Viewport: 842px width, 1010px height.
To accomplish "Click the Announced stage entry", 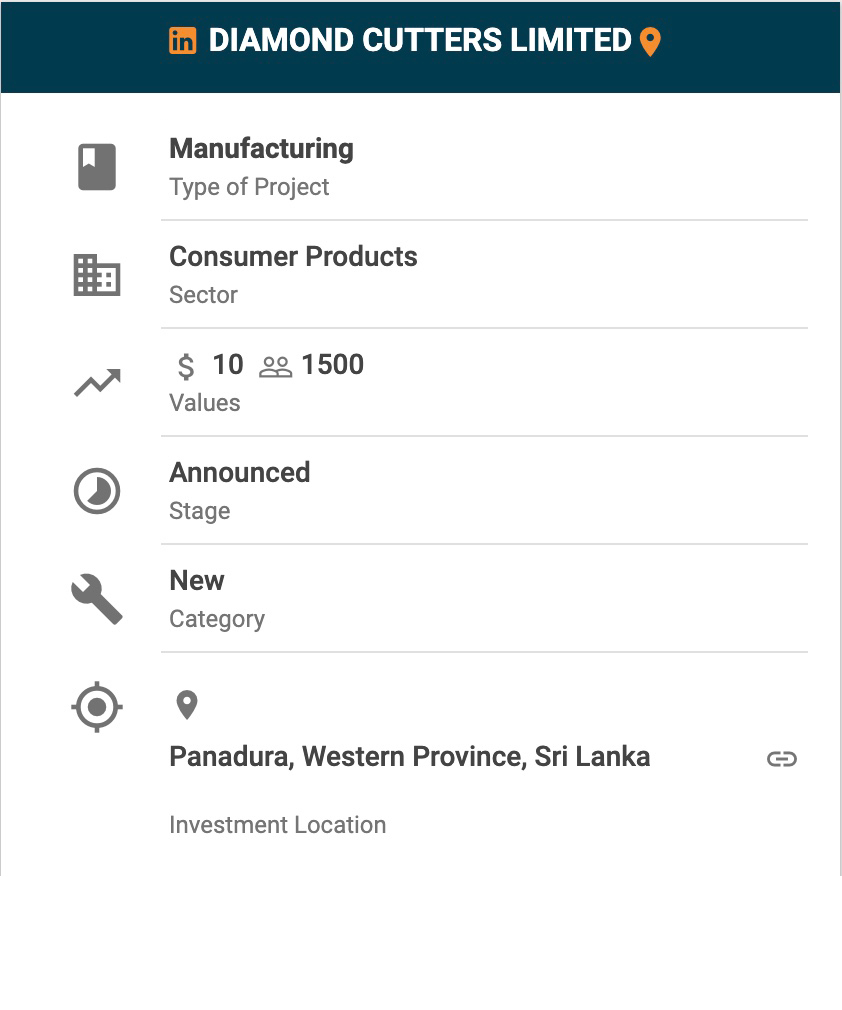I will point(240,473).
